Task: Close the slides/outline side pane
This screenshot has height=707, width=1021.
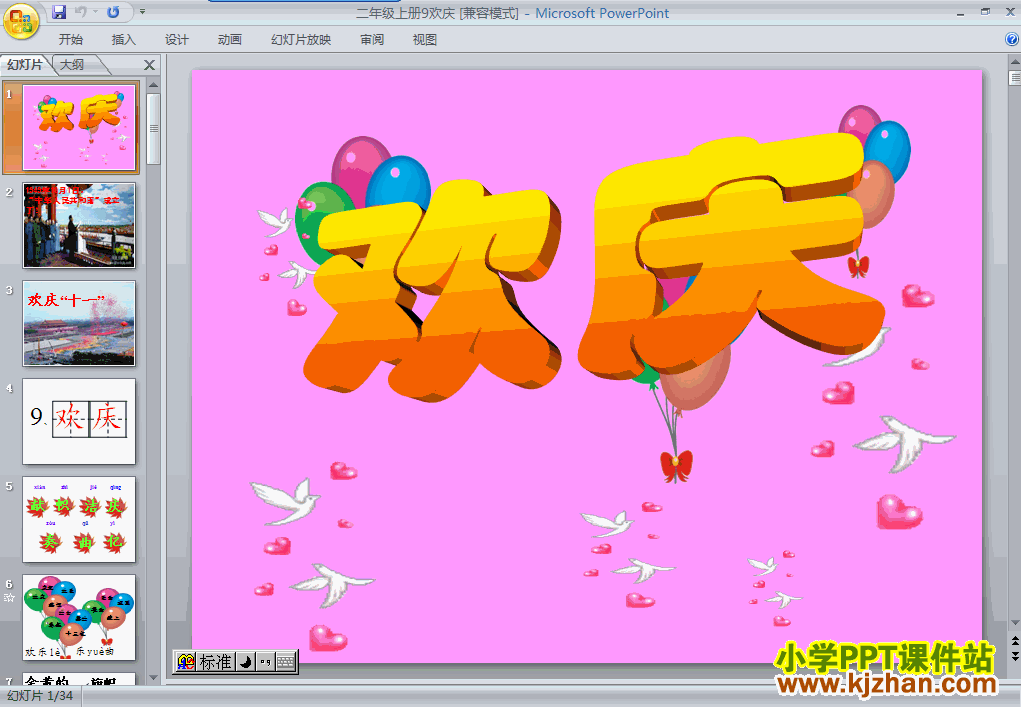Action: (149, 65)
